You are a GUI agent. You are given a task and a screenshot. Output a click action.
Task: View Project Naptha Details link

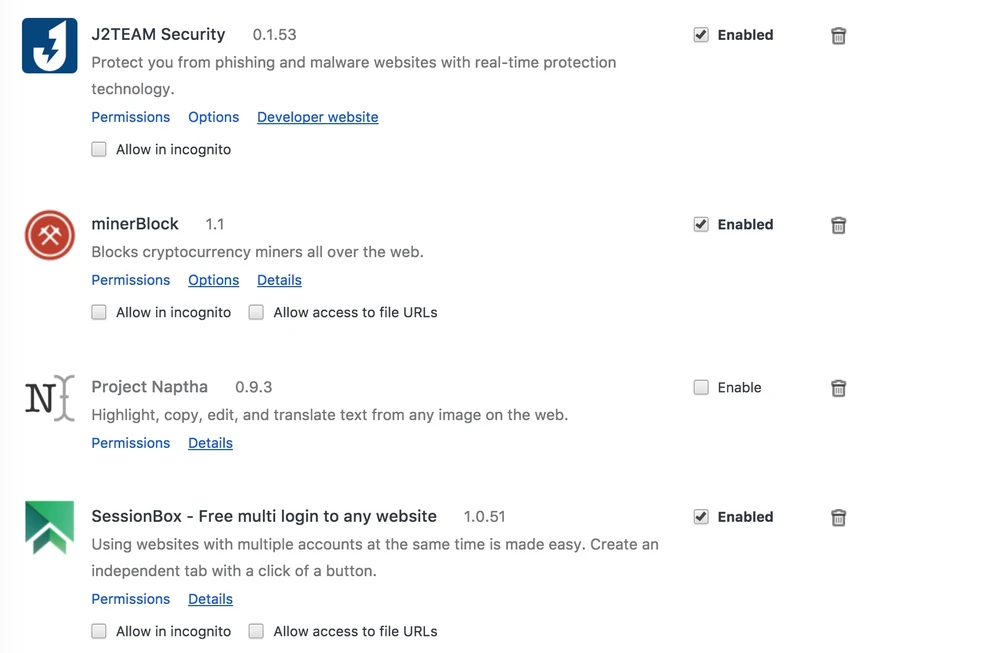pos(210,443)
